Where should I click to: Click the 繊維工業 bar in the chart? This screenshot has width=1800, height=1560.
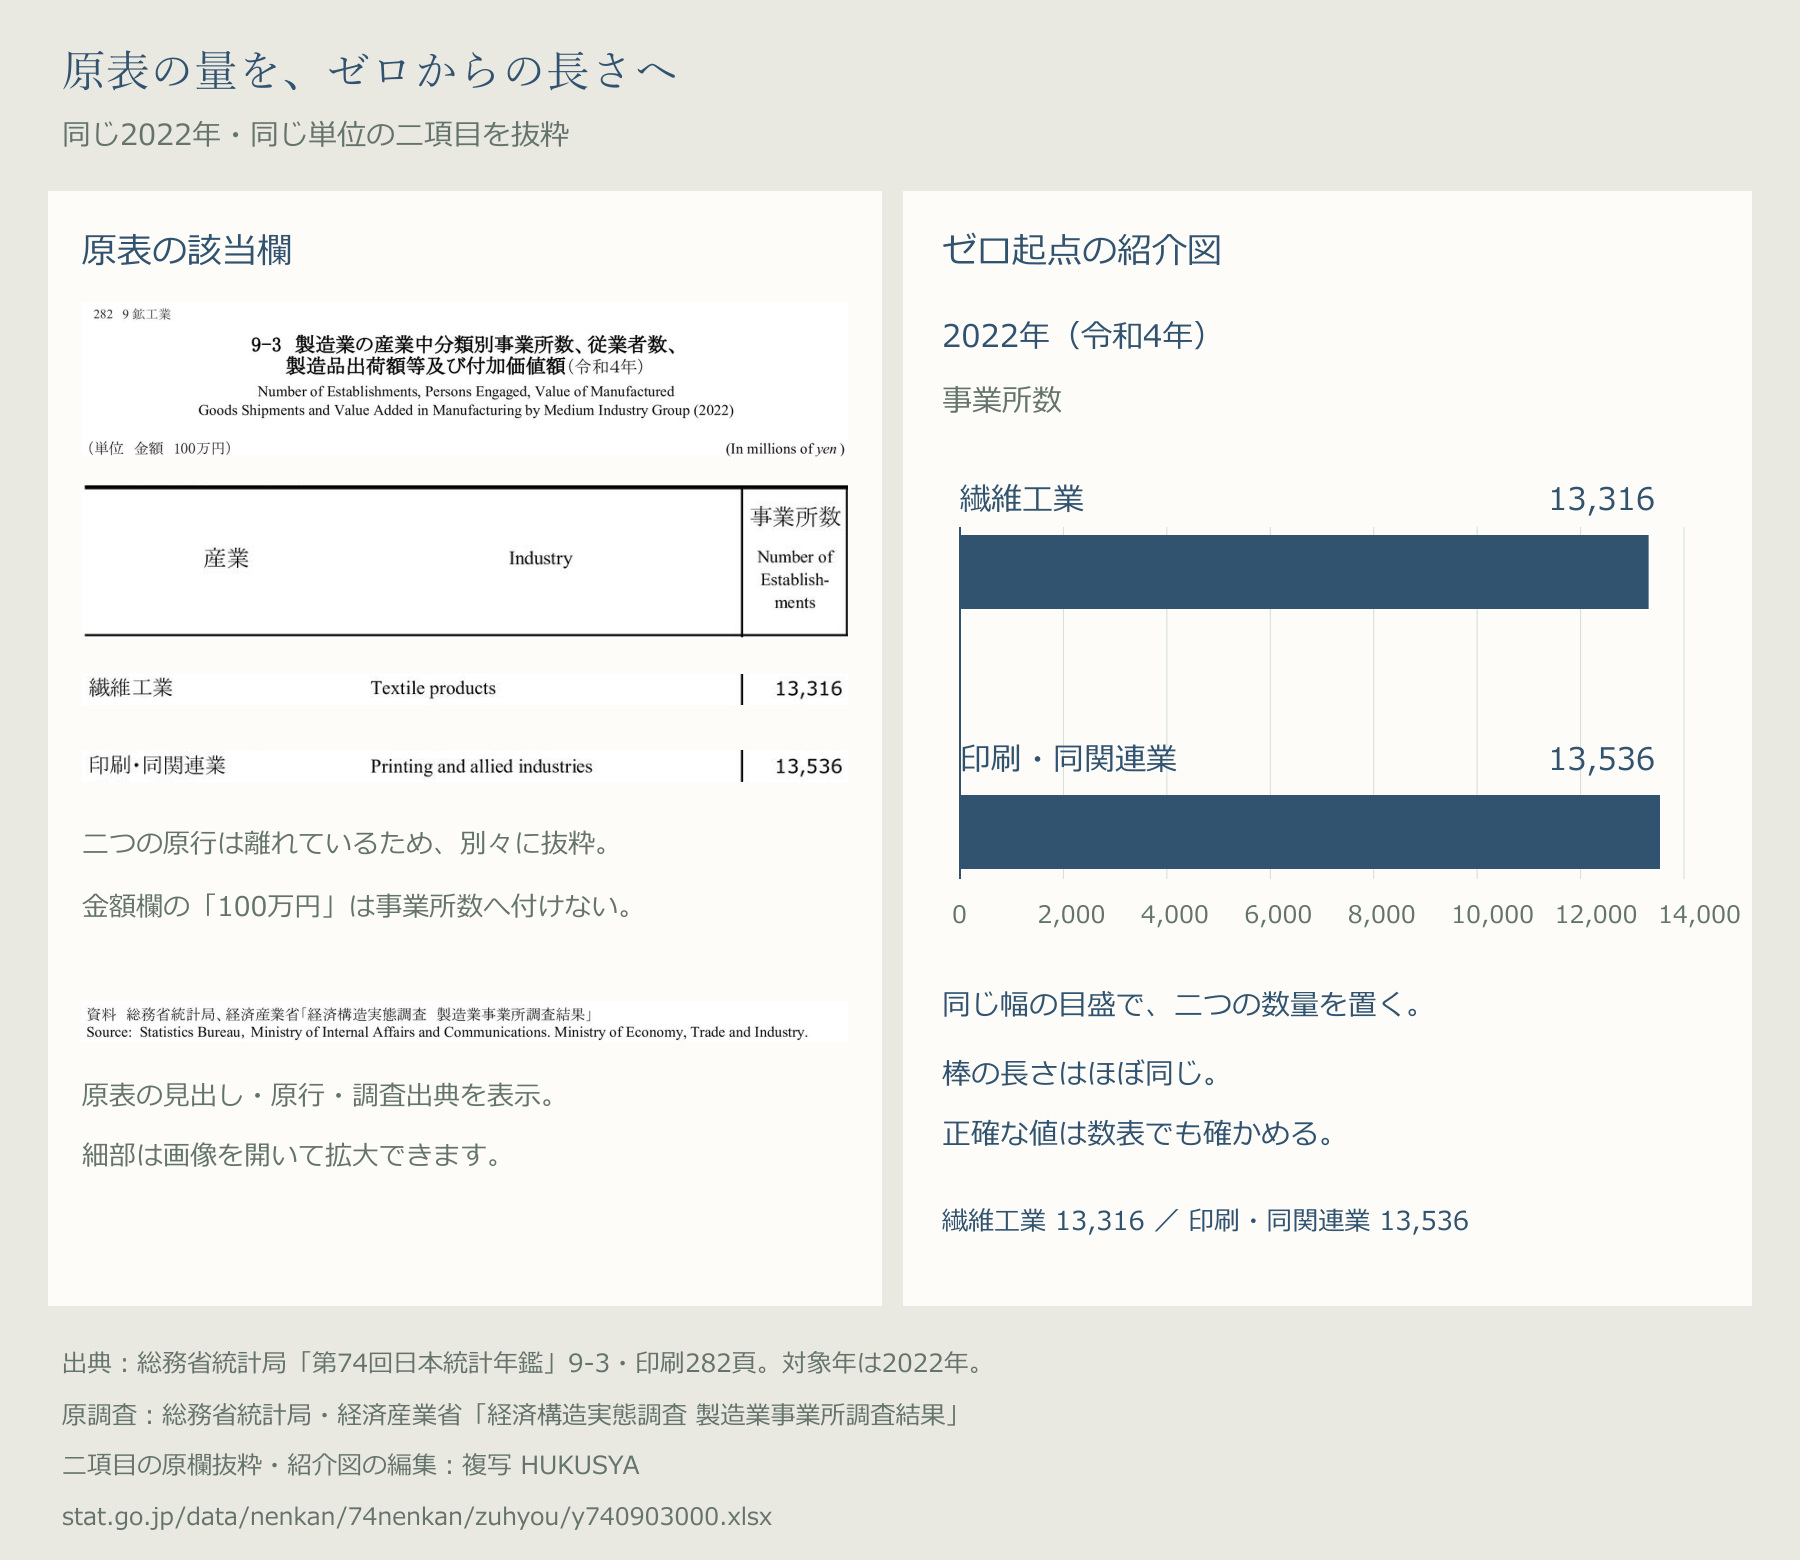1304,572
